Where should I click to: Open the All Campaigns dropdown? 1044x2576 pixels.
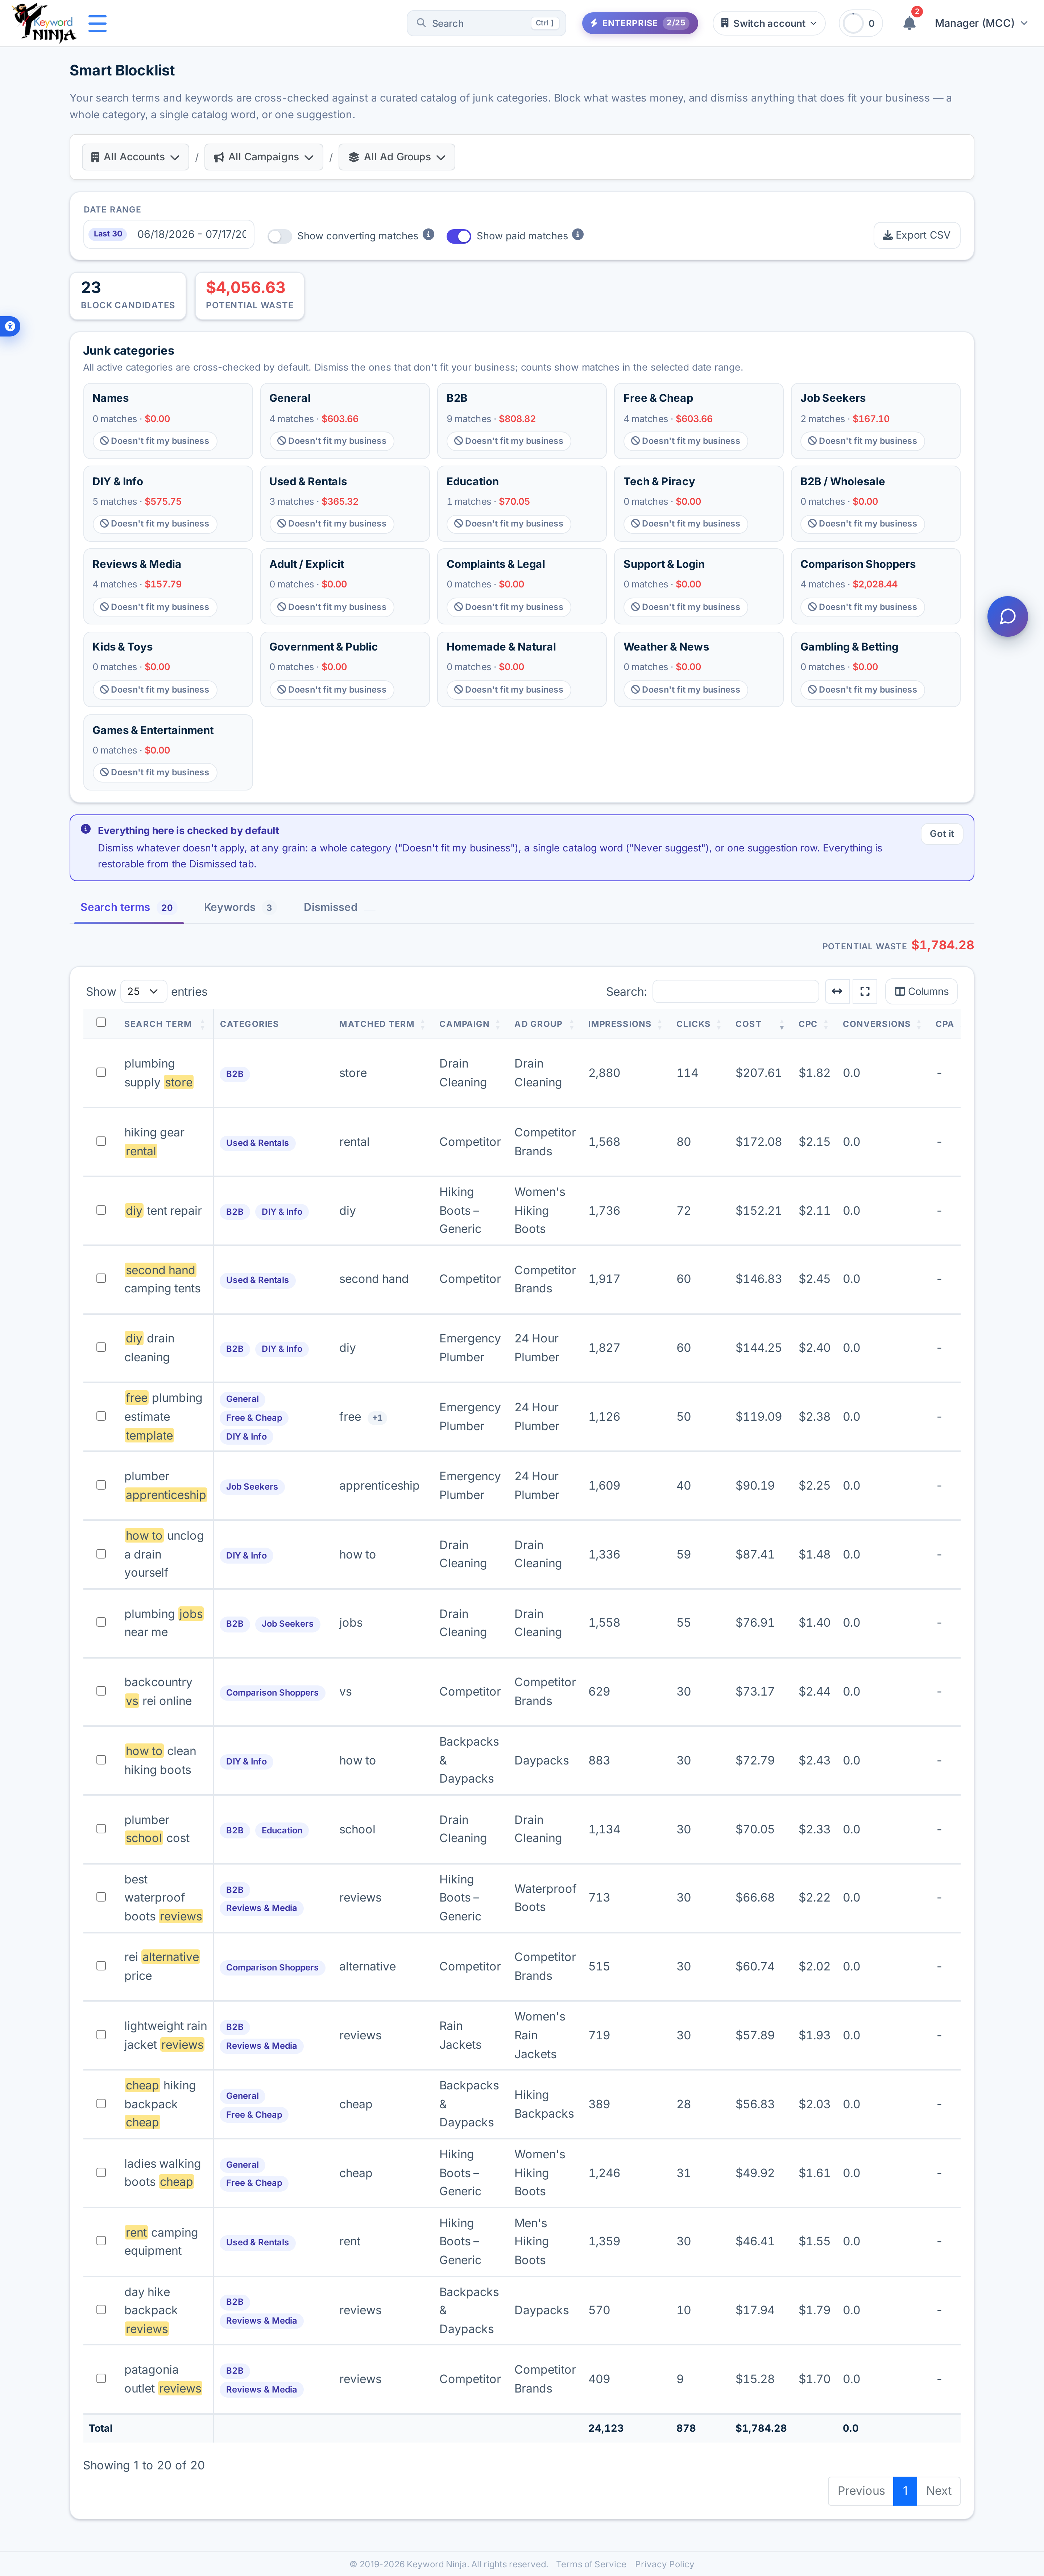pyautogui.click(x=263, y=157)
